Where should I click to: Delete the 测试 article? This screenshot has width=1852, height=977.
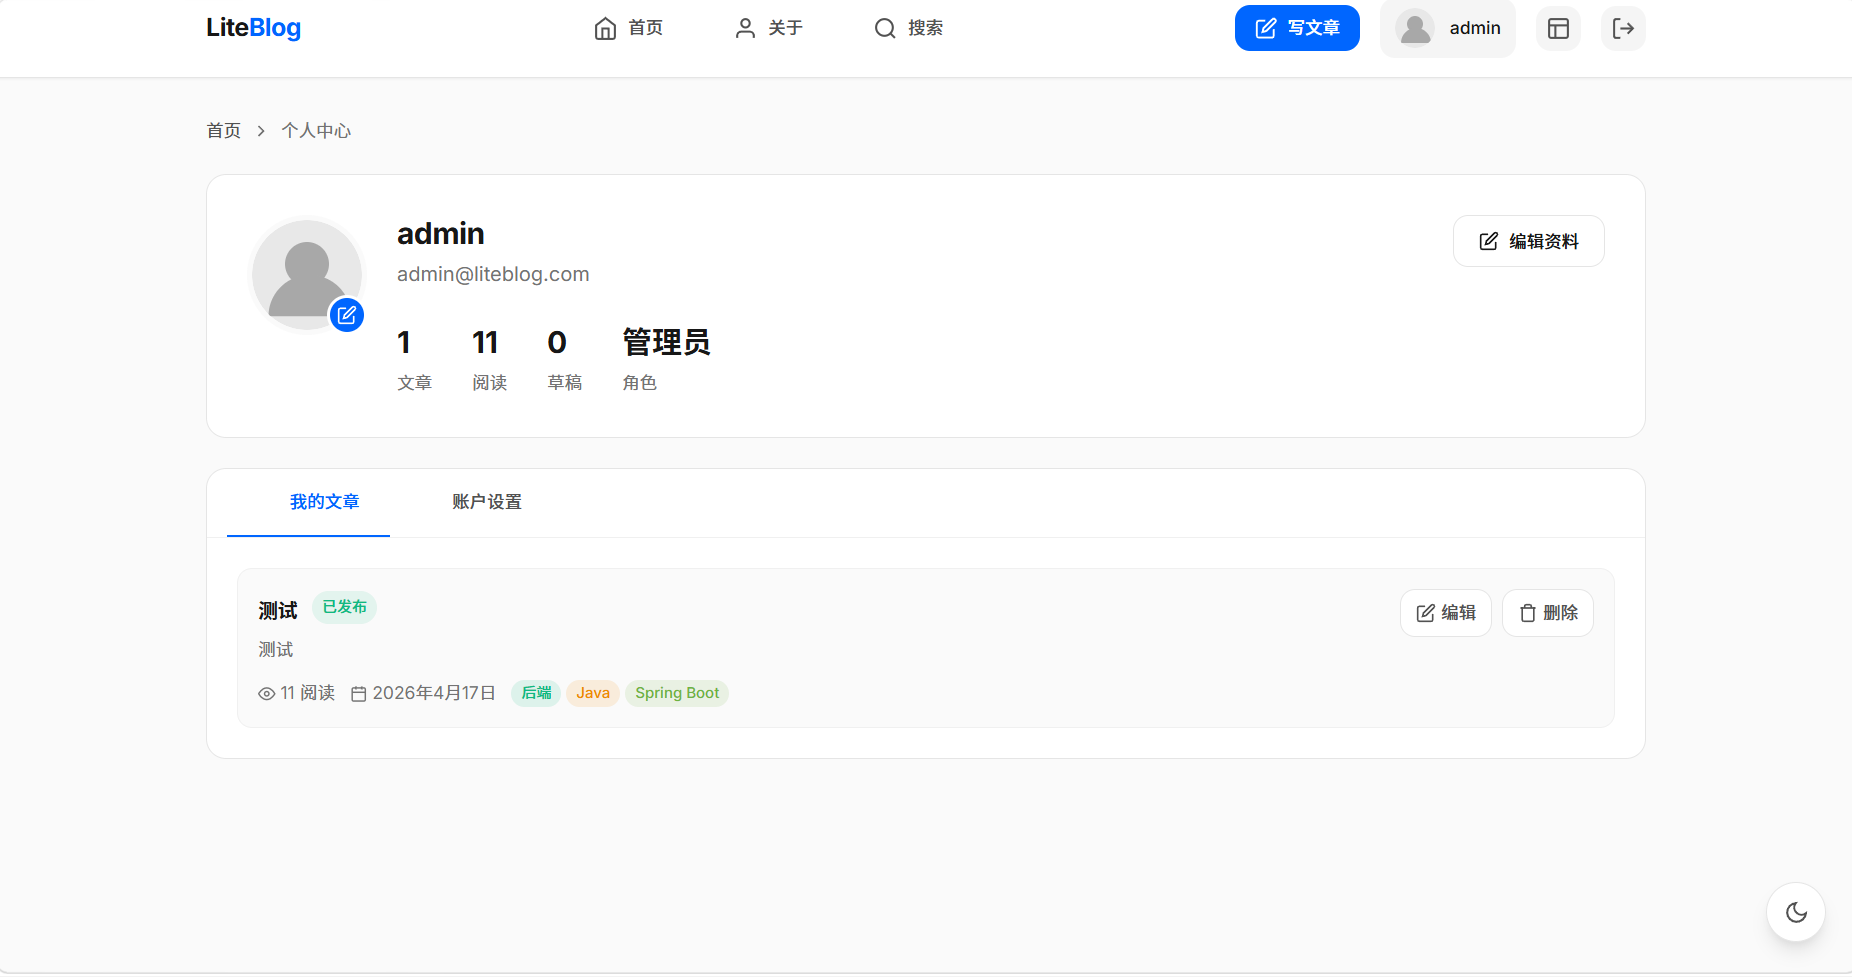[1548, 613]
